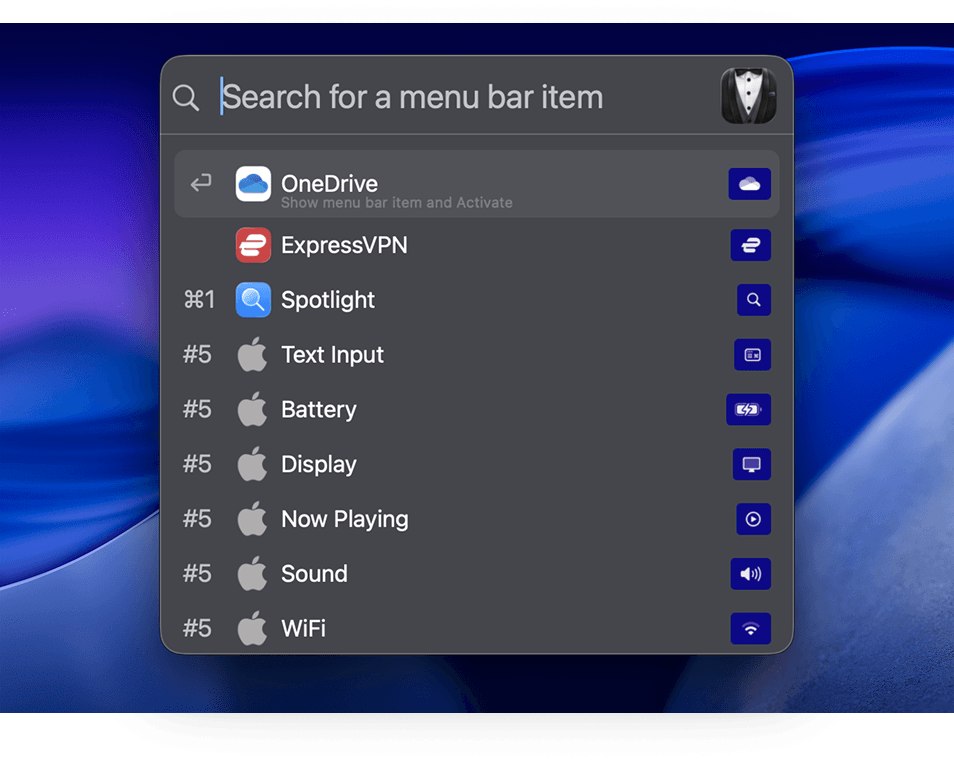The width and height of the screenshot is (954, 762).
Task: Open the WiFi label
Action: pyautogui.click(x=303, y=629)
